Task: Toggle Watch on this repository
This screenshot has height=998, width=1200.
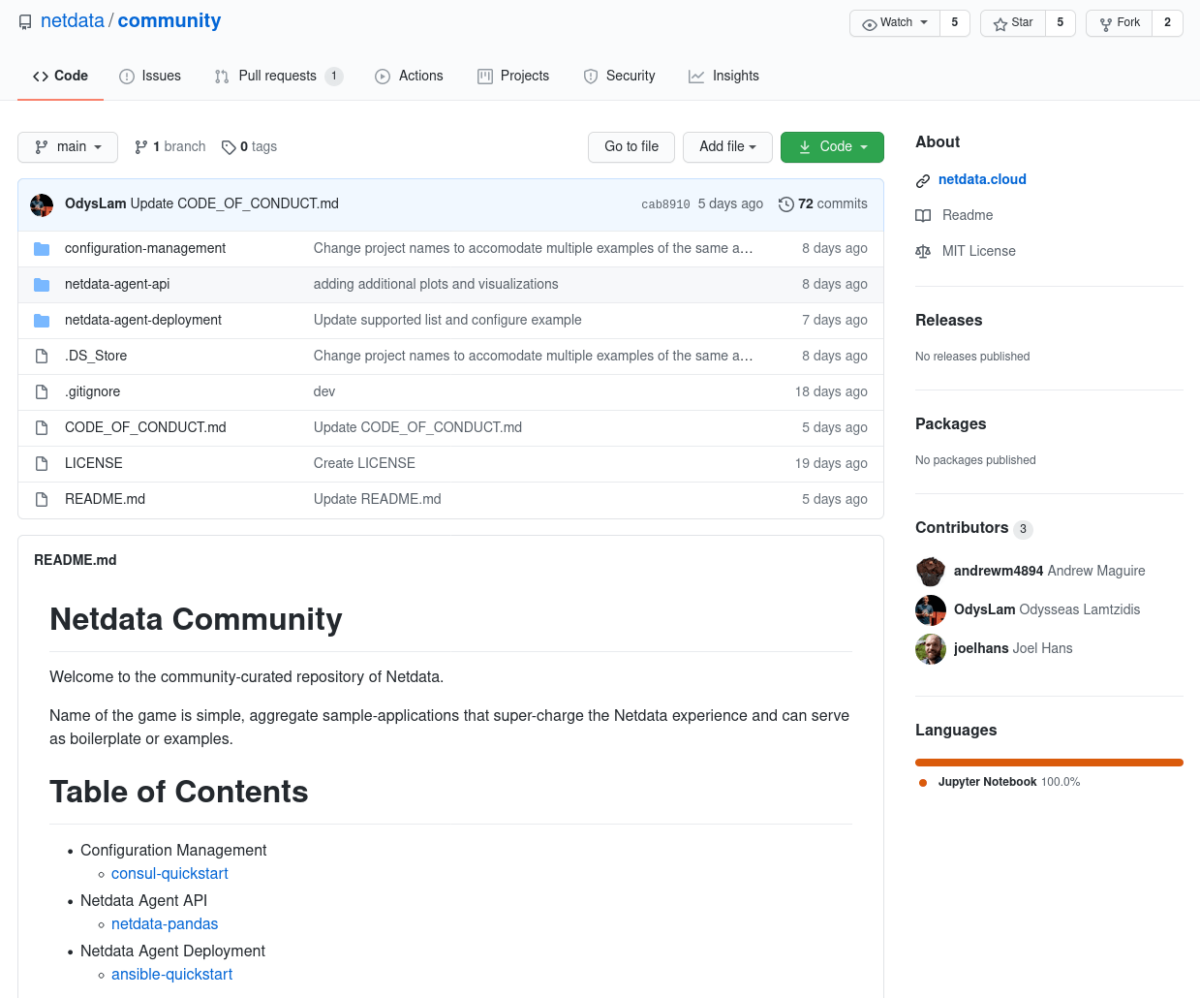Action: click(x=894, y=23)
